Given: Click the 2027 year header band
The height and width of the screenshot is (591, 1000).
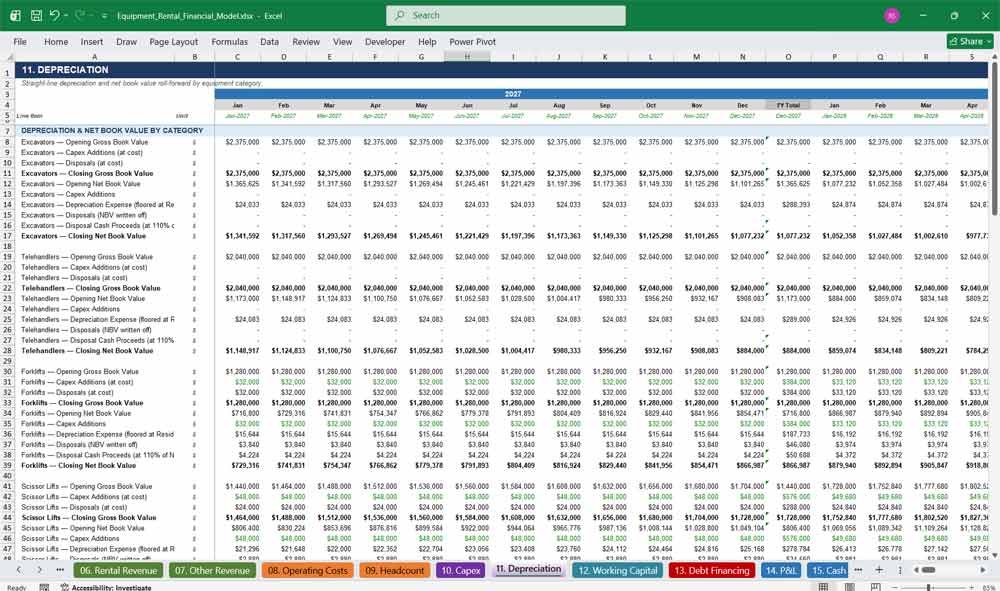Looking at the screenshot, I should pyautogui.click(x=513, y=94).
